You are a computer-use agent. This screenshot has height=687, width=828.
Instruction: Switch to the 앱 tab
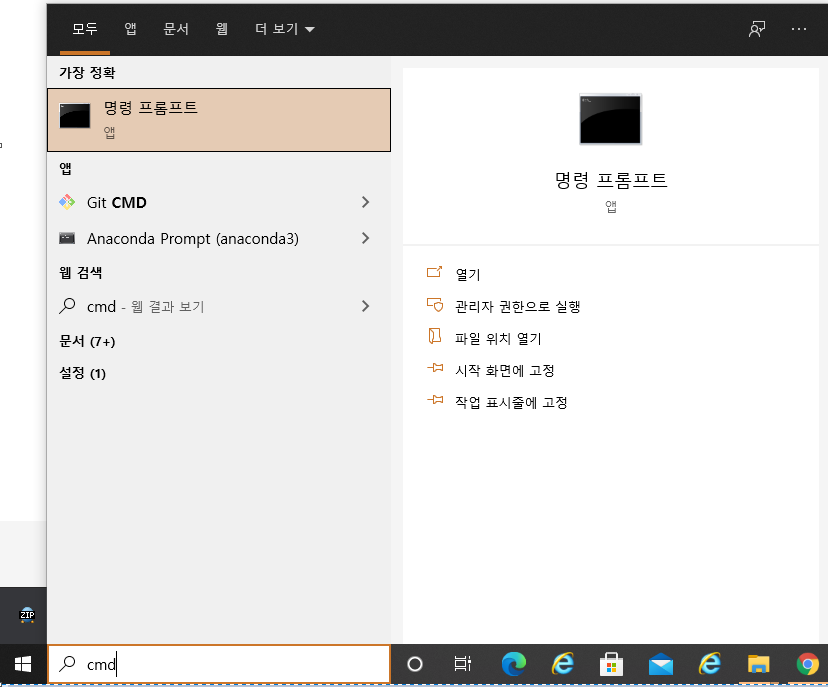click(130, 29)
